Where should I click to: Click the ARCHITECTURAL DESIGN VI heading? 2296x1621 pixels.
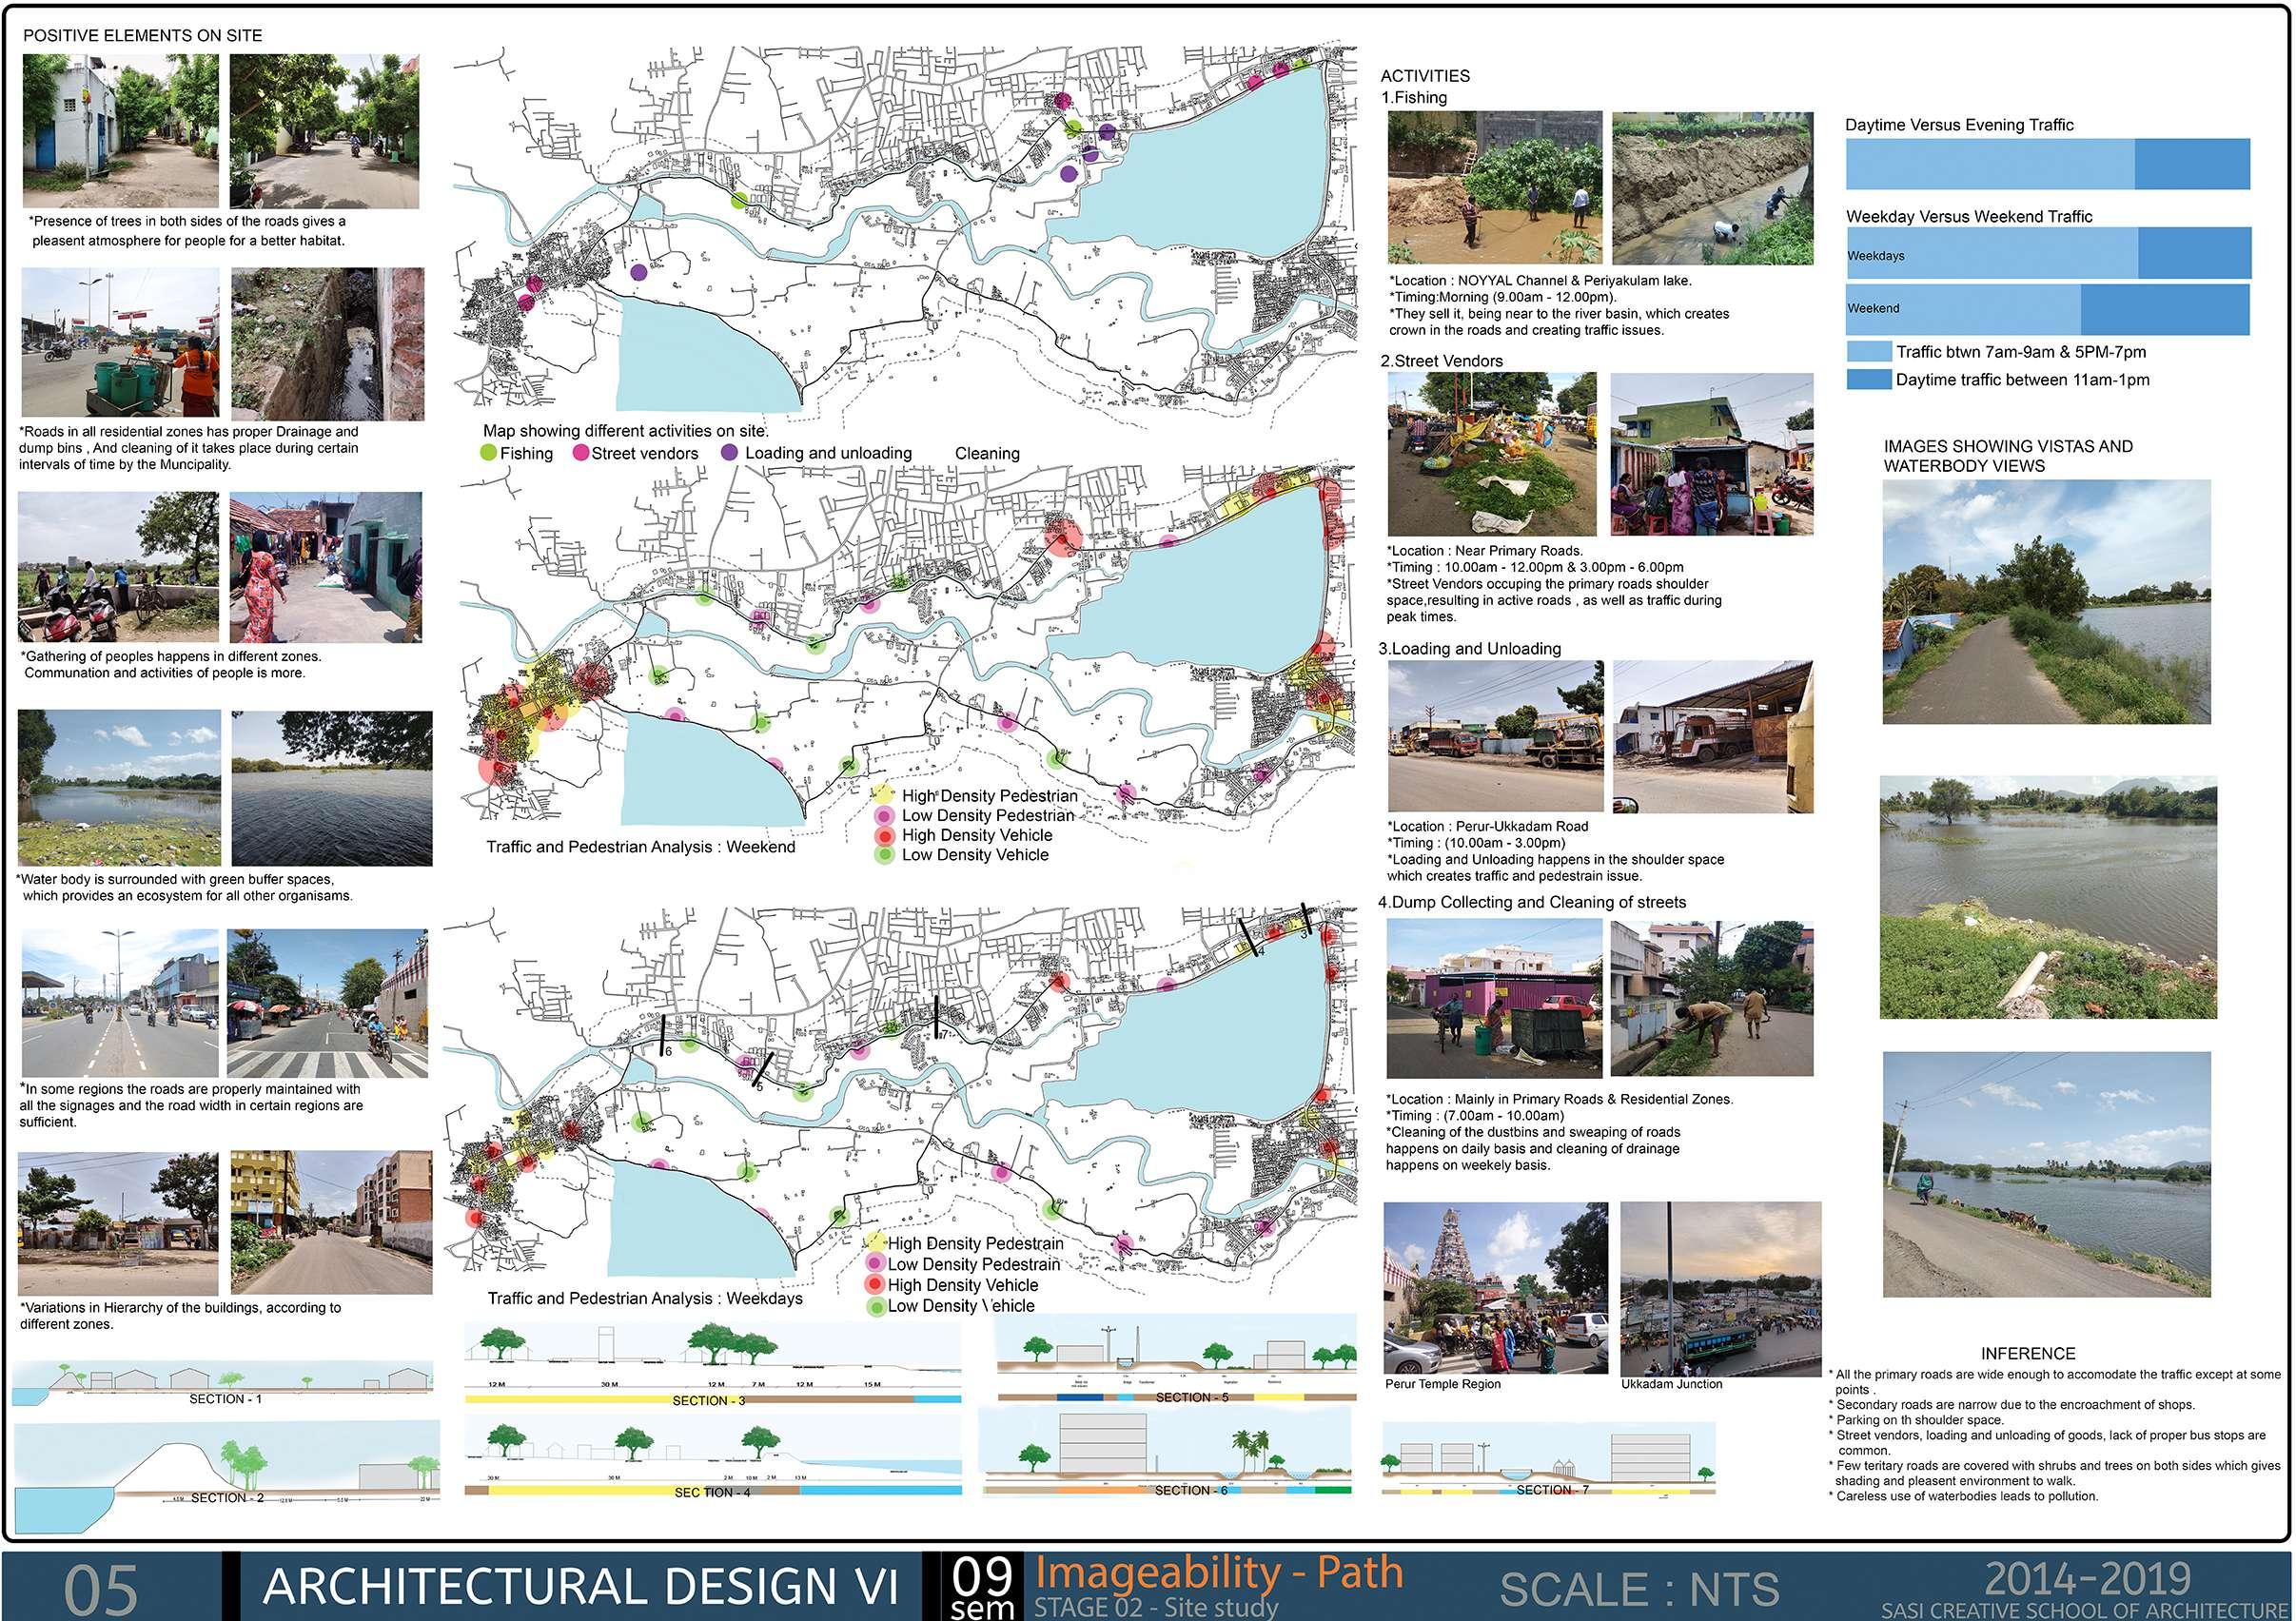581,1587
